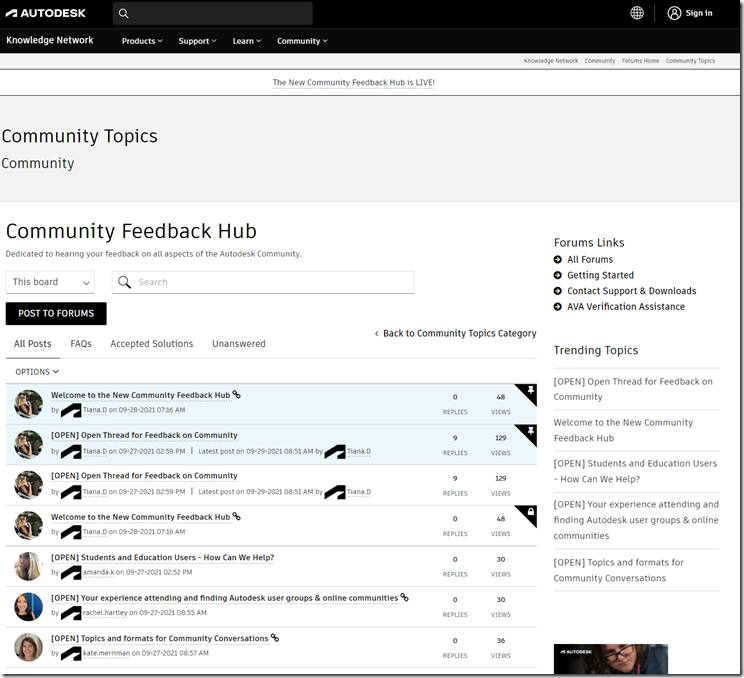Open trending Students and Education Users topic

tap(635, 471)
